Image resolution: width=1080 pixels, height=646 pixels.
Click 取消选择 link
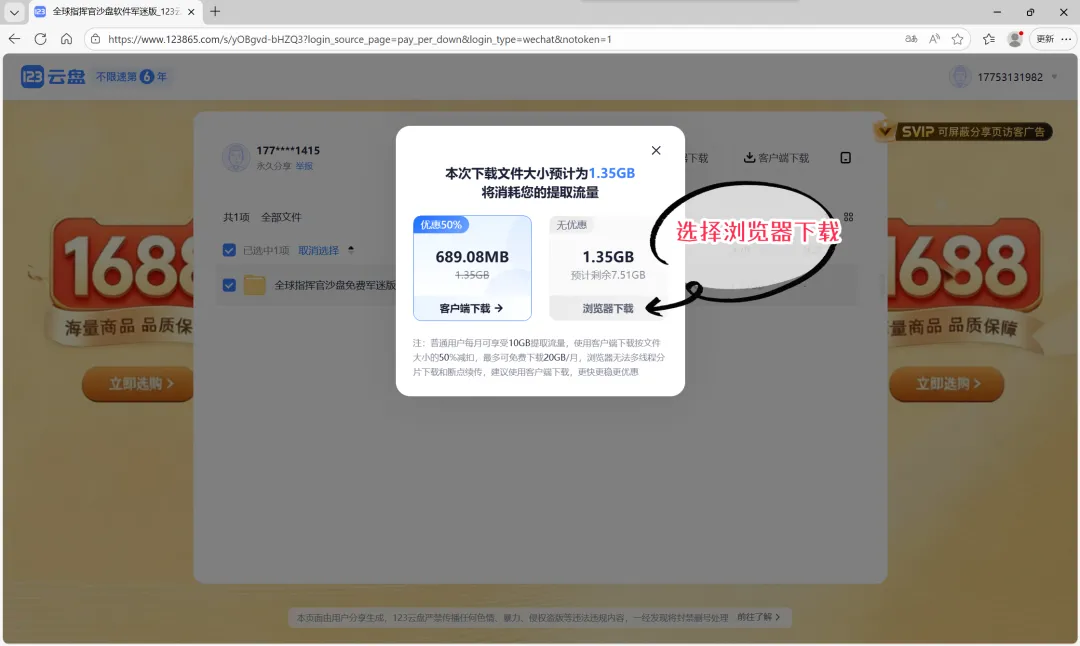(318, 251)
